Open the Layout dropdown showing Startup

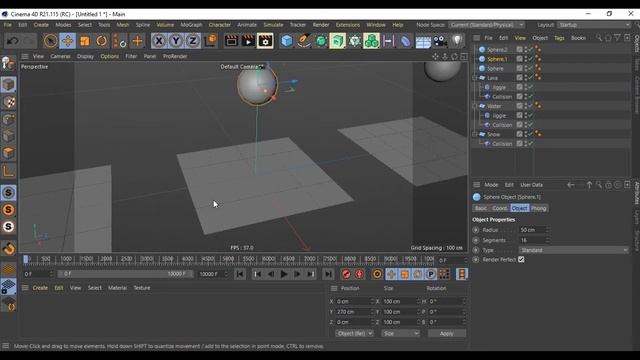point(594,25)
